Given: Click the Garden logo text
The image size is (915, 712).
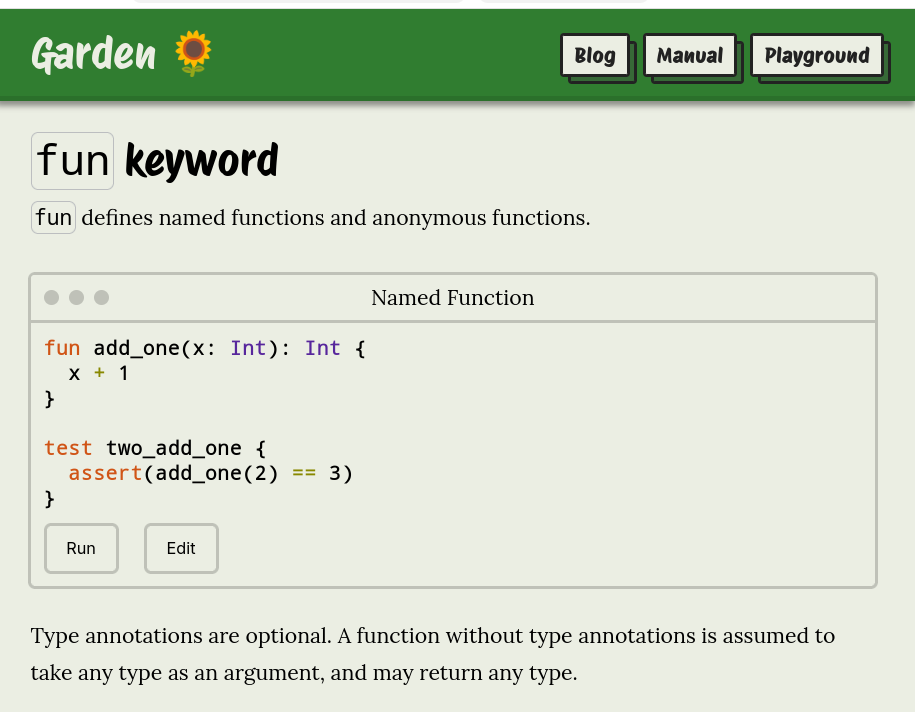Looking at the screenshot, I should pos(93,54).
